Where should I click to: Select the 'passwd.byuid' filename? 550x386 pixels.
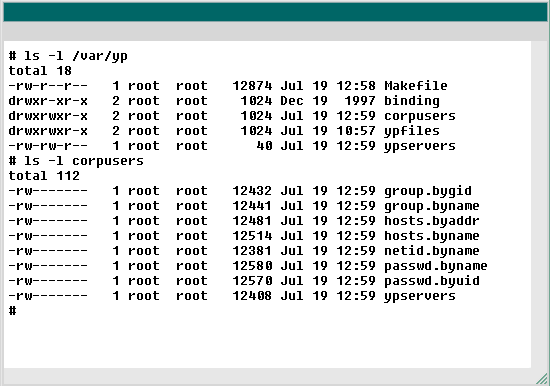pyautogui.click(x=431, y=281)
